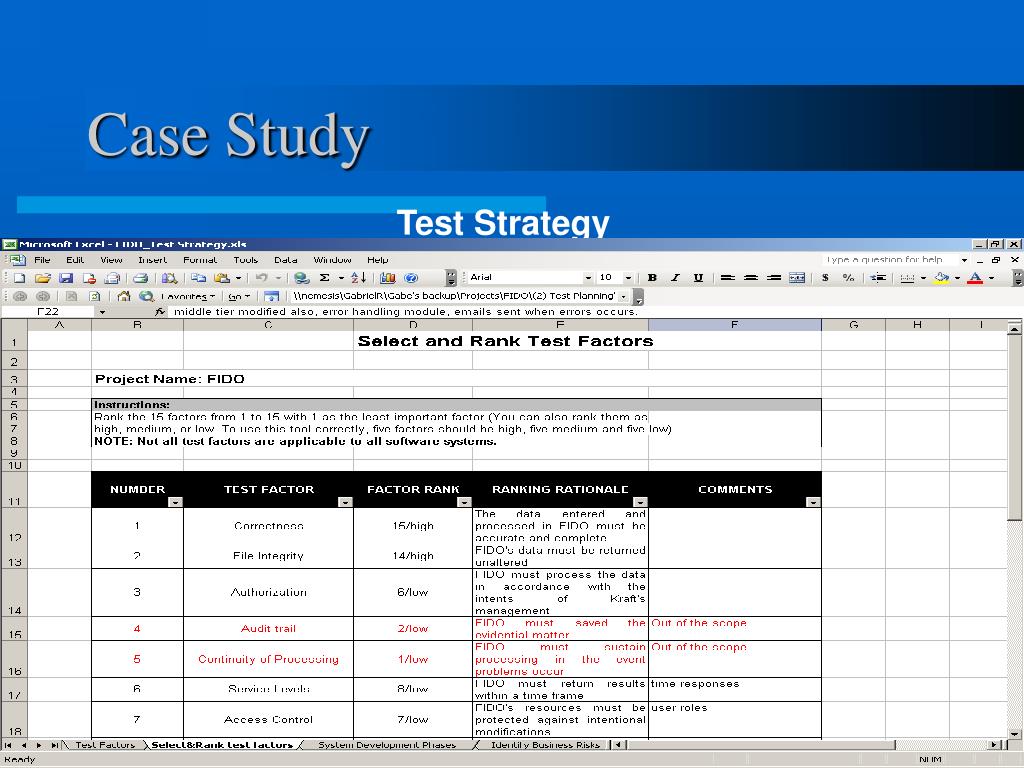Open the Go dropdown menu
Screen dimensions: 1024x768
(x=239, y=296)
